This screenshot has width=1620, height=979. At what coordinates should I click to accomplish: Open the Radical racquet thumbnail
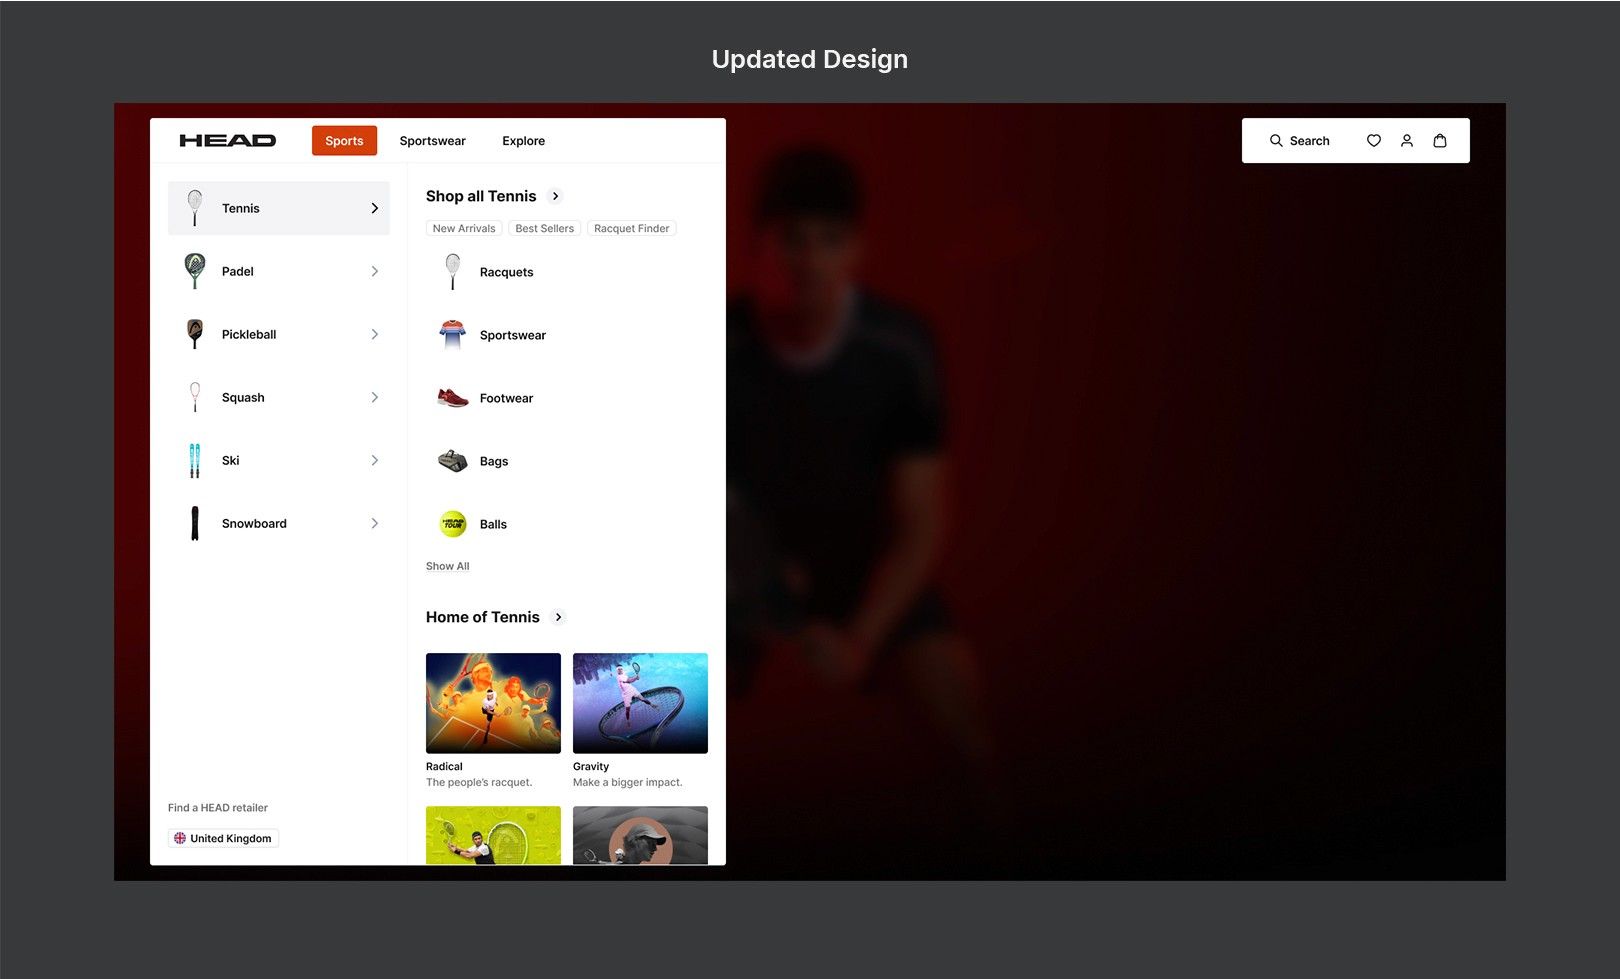click(x=493, y=703)
